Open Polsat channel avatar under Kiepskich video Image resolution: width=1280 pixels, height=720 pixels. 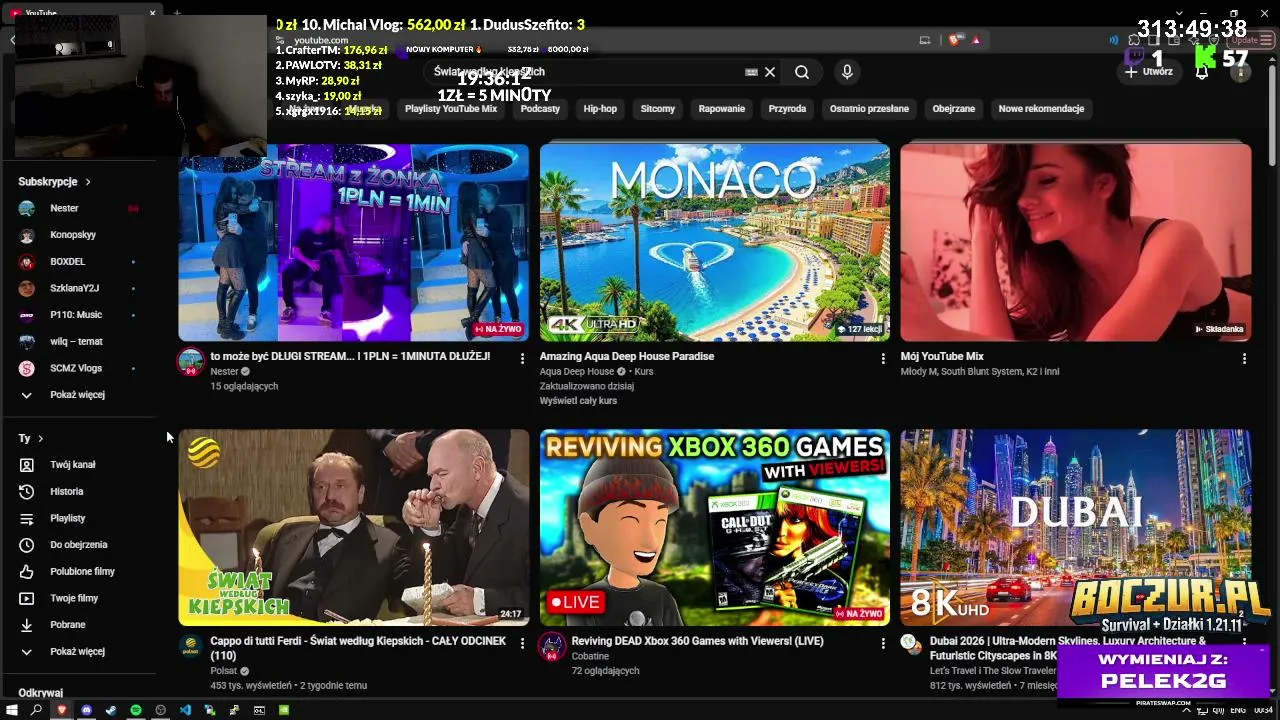(190, 646)
